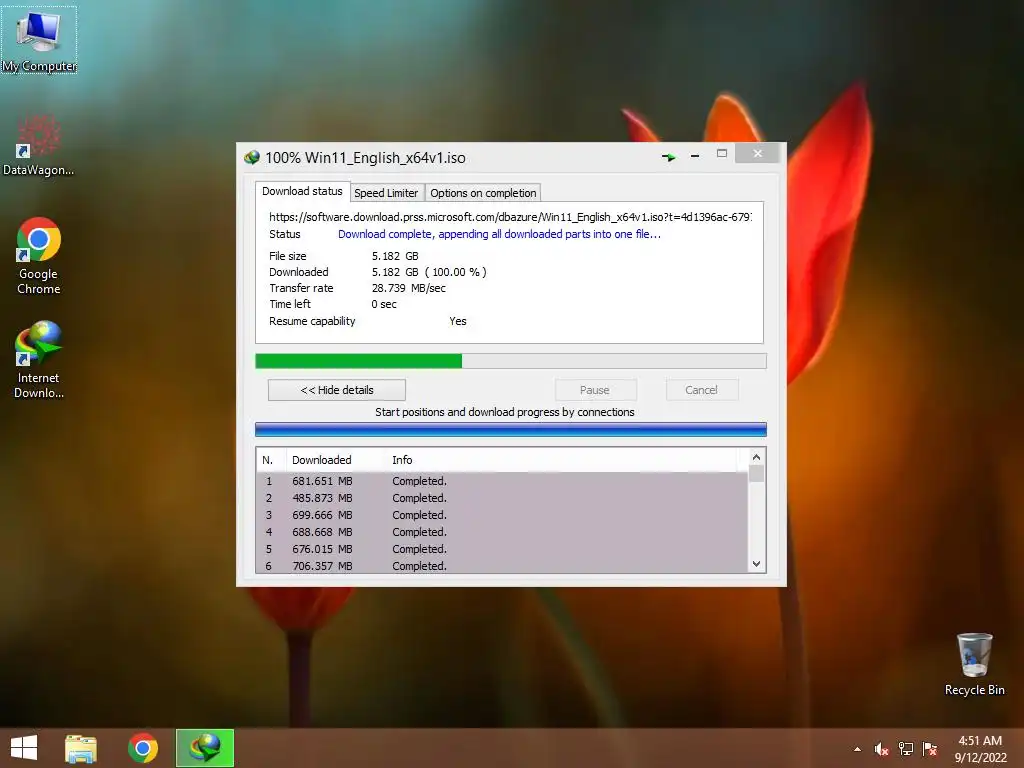The width and height of the screenshot is (1024, 768).
Task: Open the DataWagon desktop shortcut
Action: tap(39, 145)
